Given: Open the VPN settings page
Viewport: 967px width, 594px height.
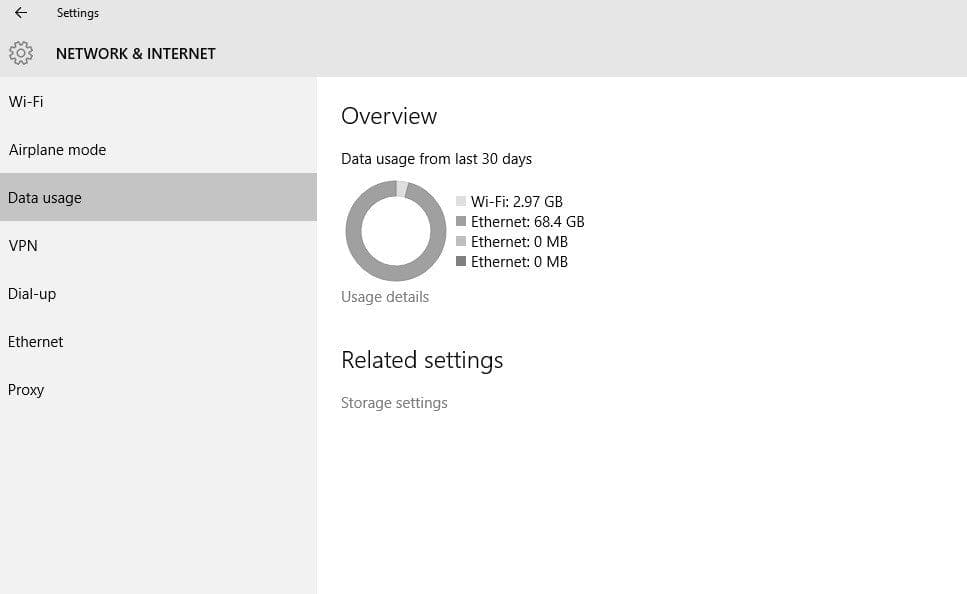Looking at the screenshot, I should click(x=23, y=245).
